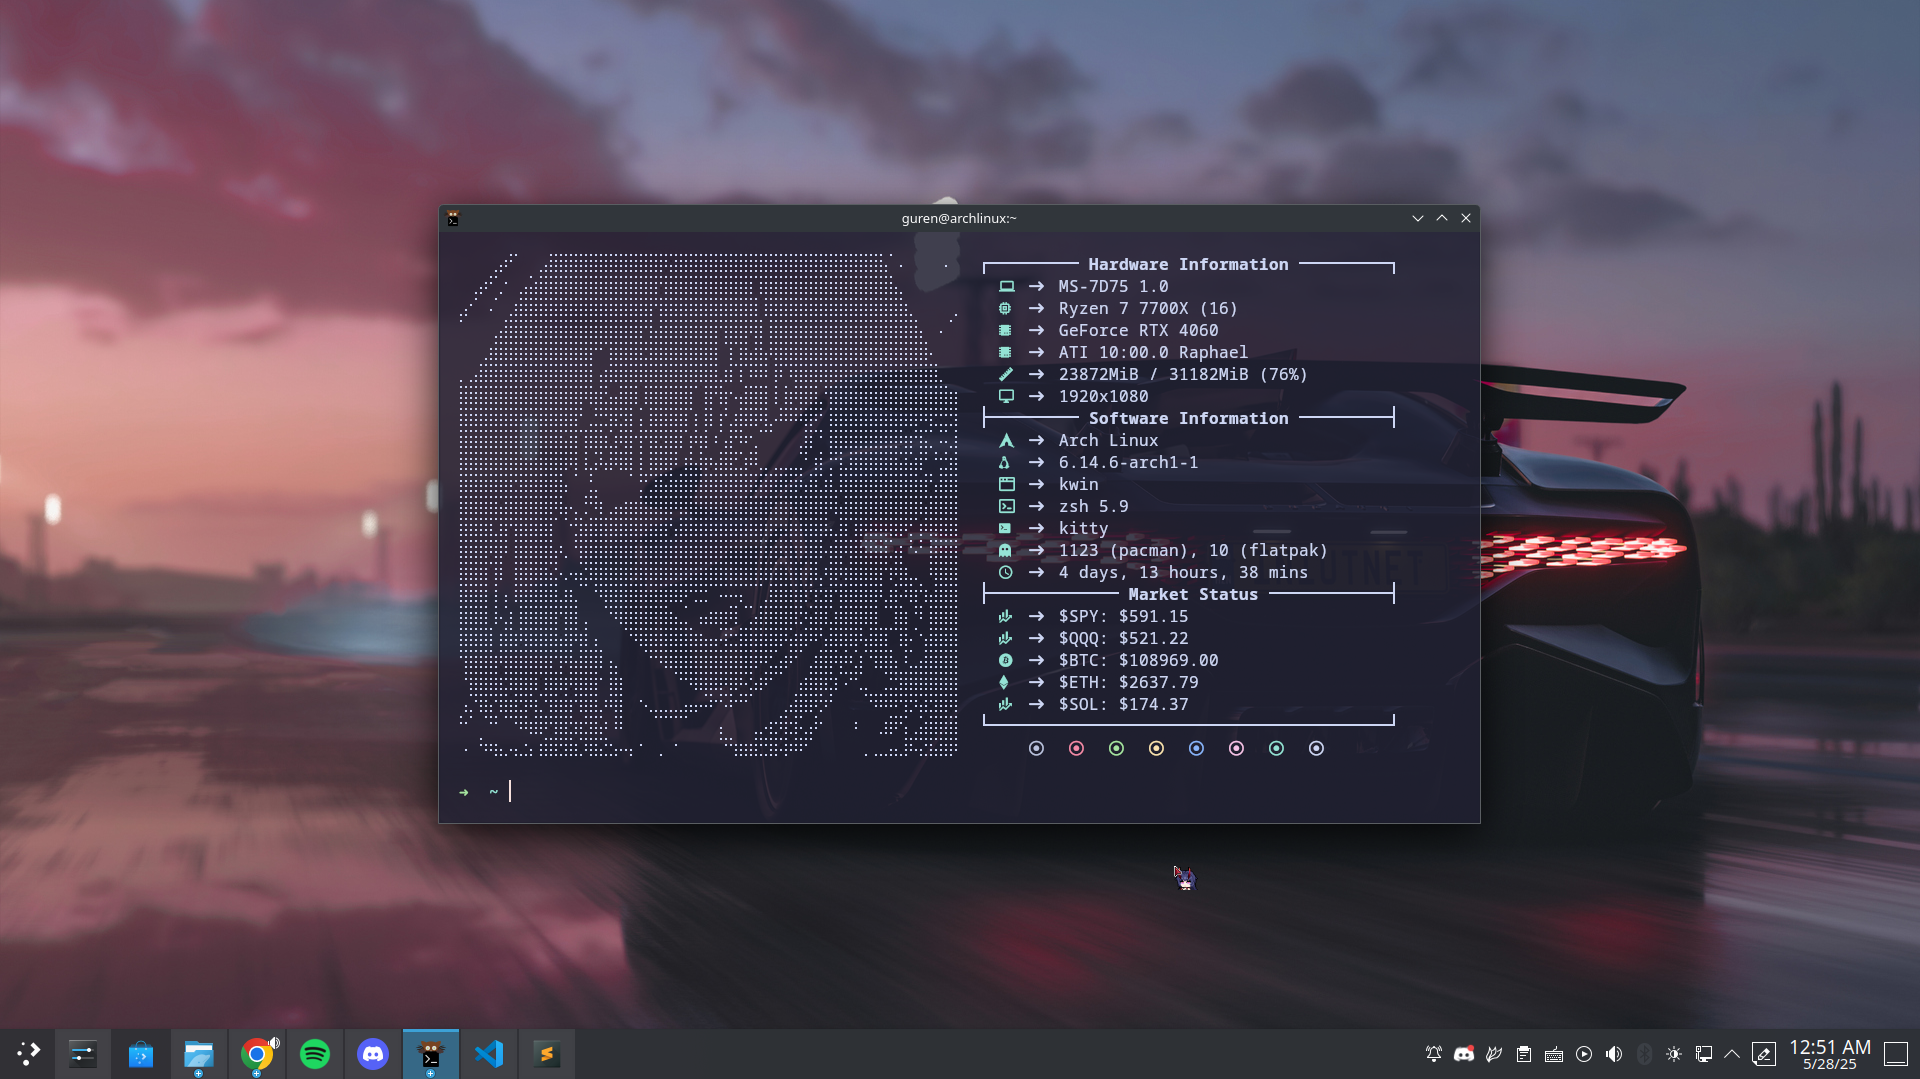Click the $SPY: $591.15 line
Image resolution: width=1920 pixels, height=1079 pixels.
[1123, 616]
